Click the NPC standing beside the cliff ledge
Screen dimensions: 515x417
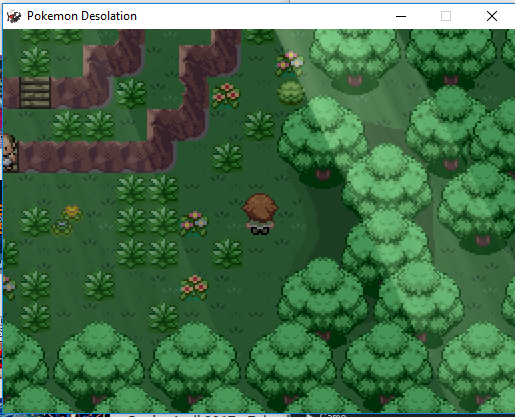[x=9, y=153]
